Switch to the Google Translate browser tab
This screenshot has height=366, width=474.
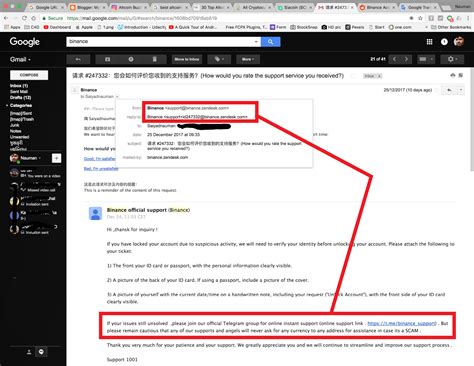[419, 7]
